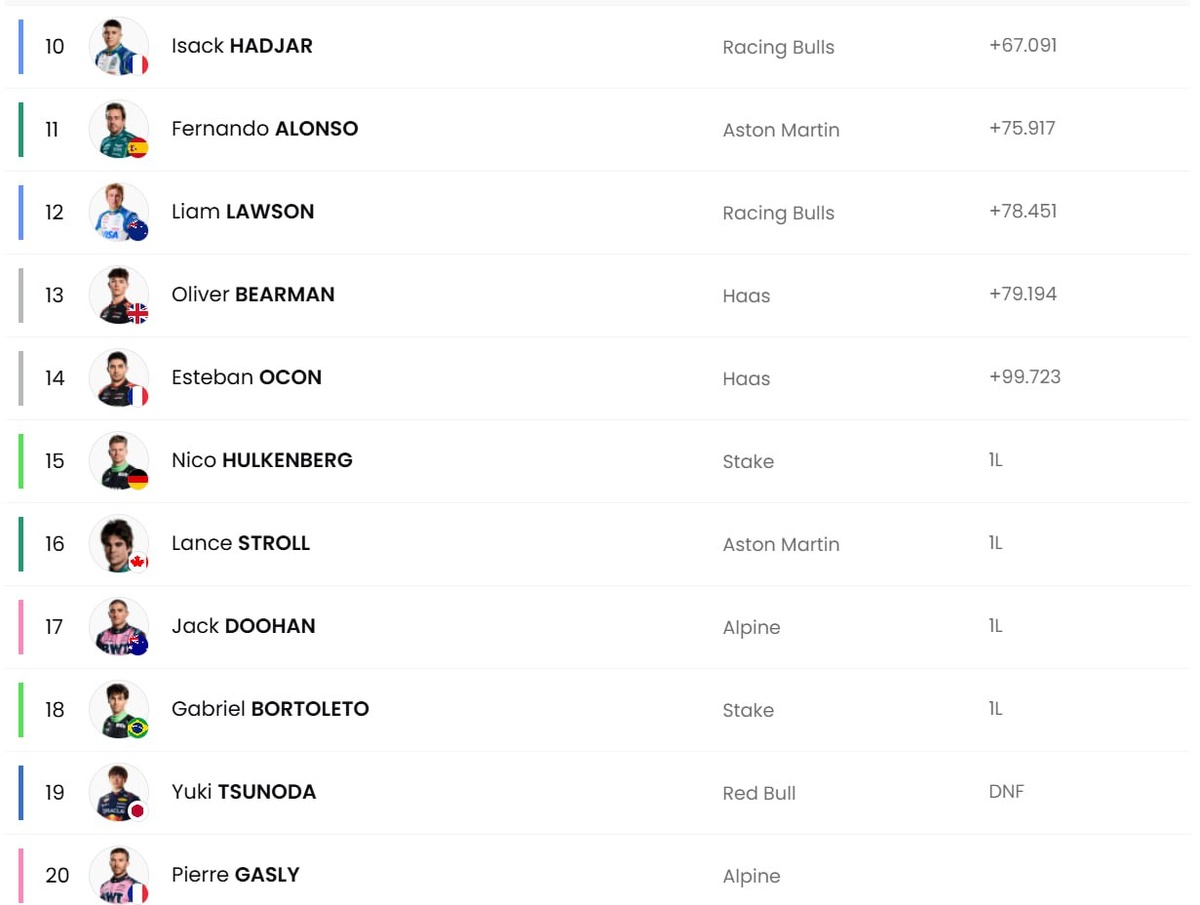Click the UK flag beside Oliver Bearman
Screen dimensions: 1200x905
click(138, 314)
